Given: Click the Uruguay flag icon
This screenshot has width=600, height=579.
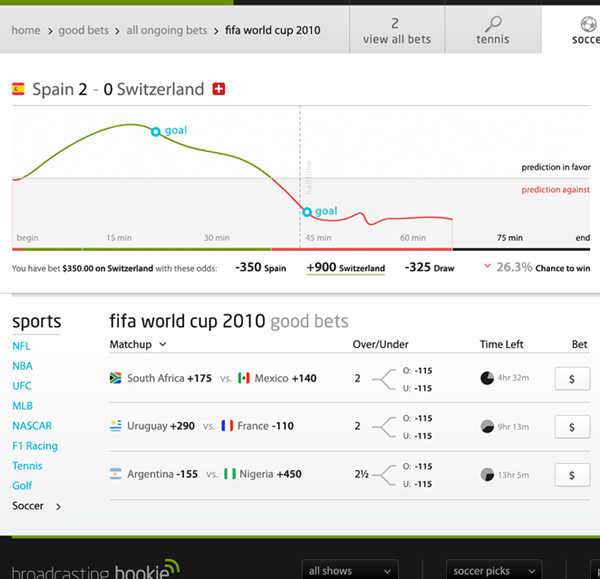Looking at the screenshot, I should [x=116, y=426].
